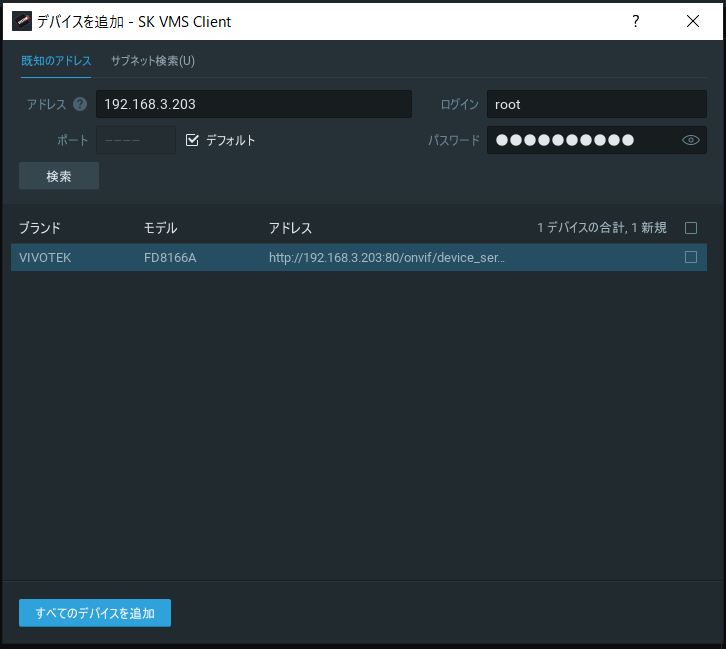The height and width of the screenshot is (649, 726).
Task: Check the VIVOTEK FD8166A row checkbox
Action: [x=690, y=257]
